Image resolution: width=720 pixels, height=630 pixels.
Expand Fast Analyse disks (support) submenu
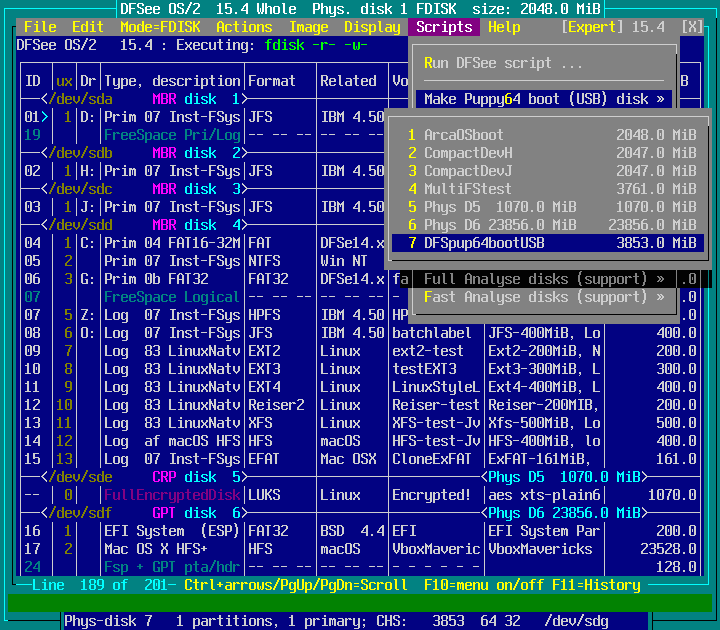(544, 297)
